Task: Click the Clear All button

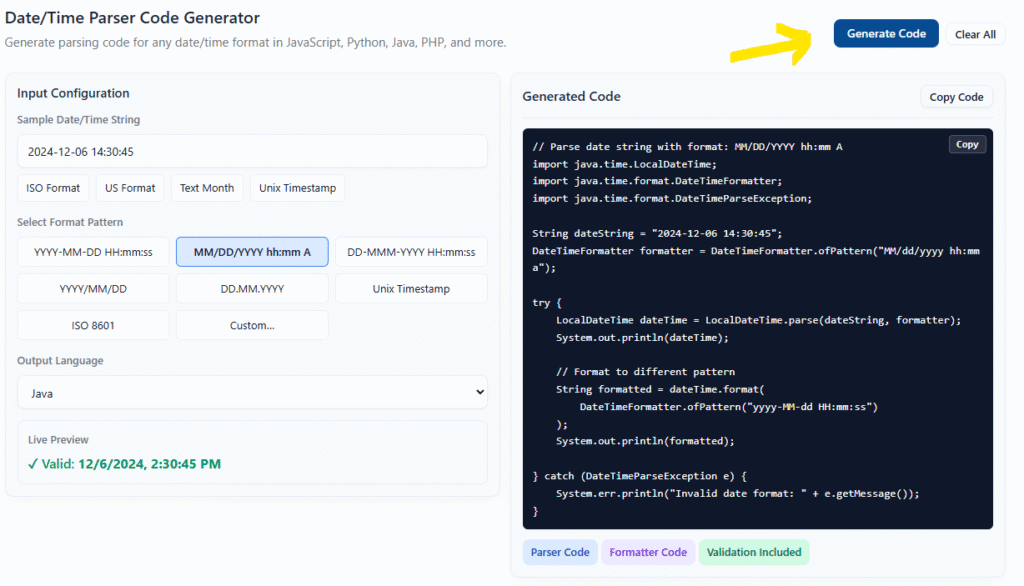Action: pos(975,33)
